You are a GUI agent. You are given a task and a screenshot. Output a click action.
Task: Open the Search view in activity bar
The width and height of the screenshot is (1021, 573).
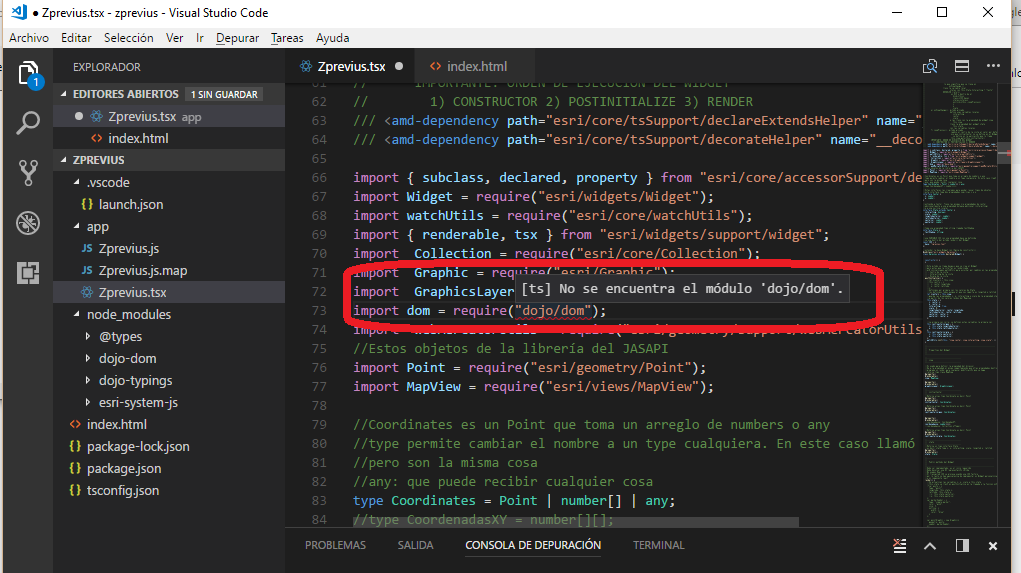point(28,122)
